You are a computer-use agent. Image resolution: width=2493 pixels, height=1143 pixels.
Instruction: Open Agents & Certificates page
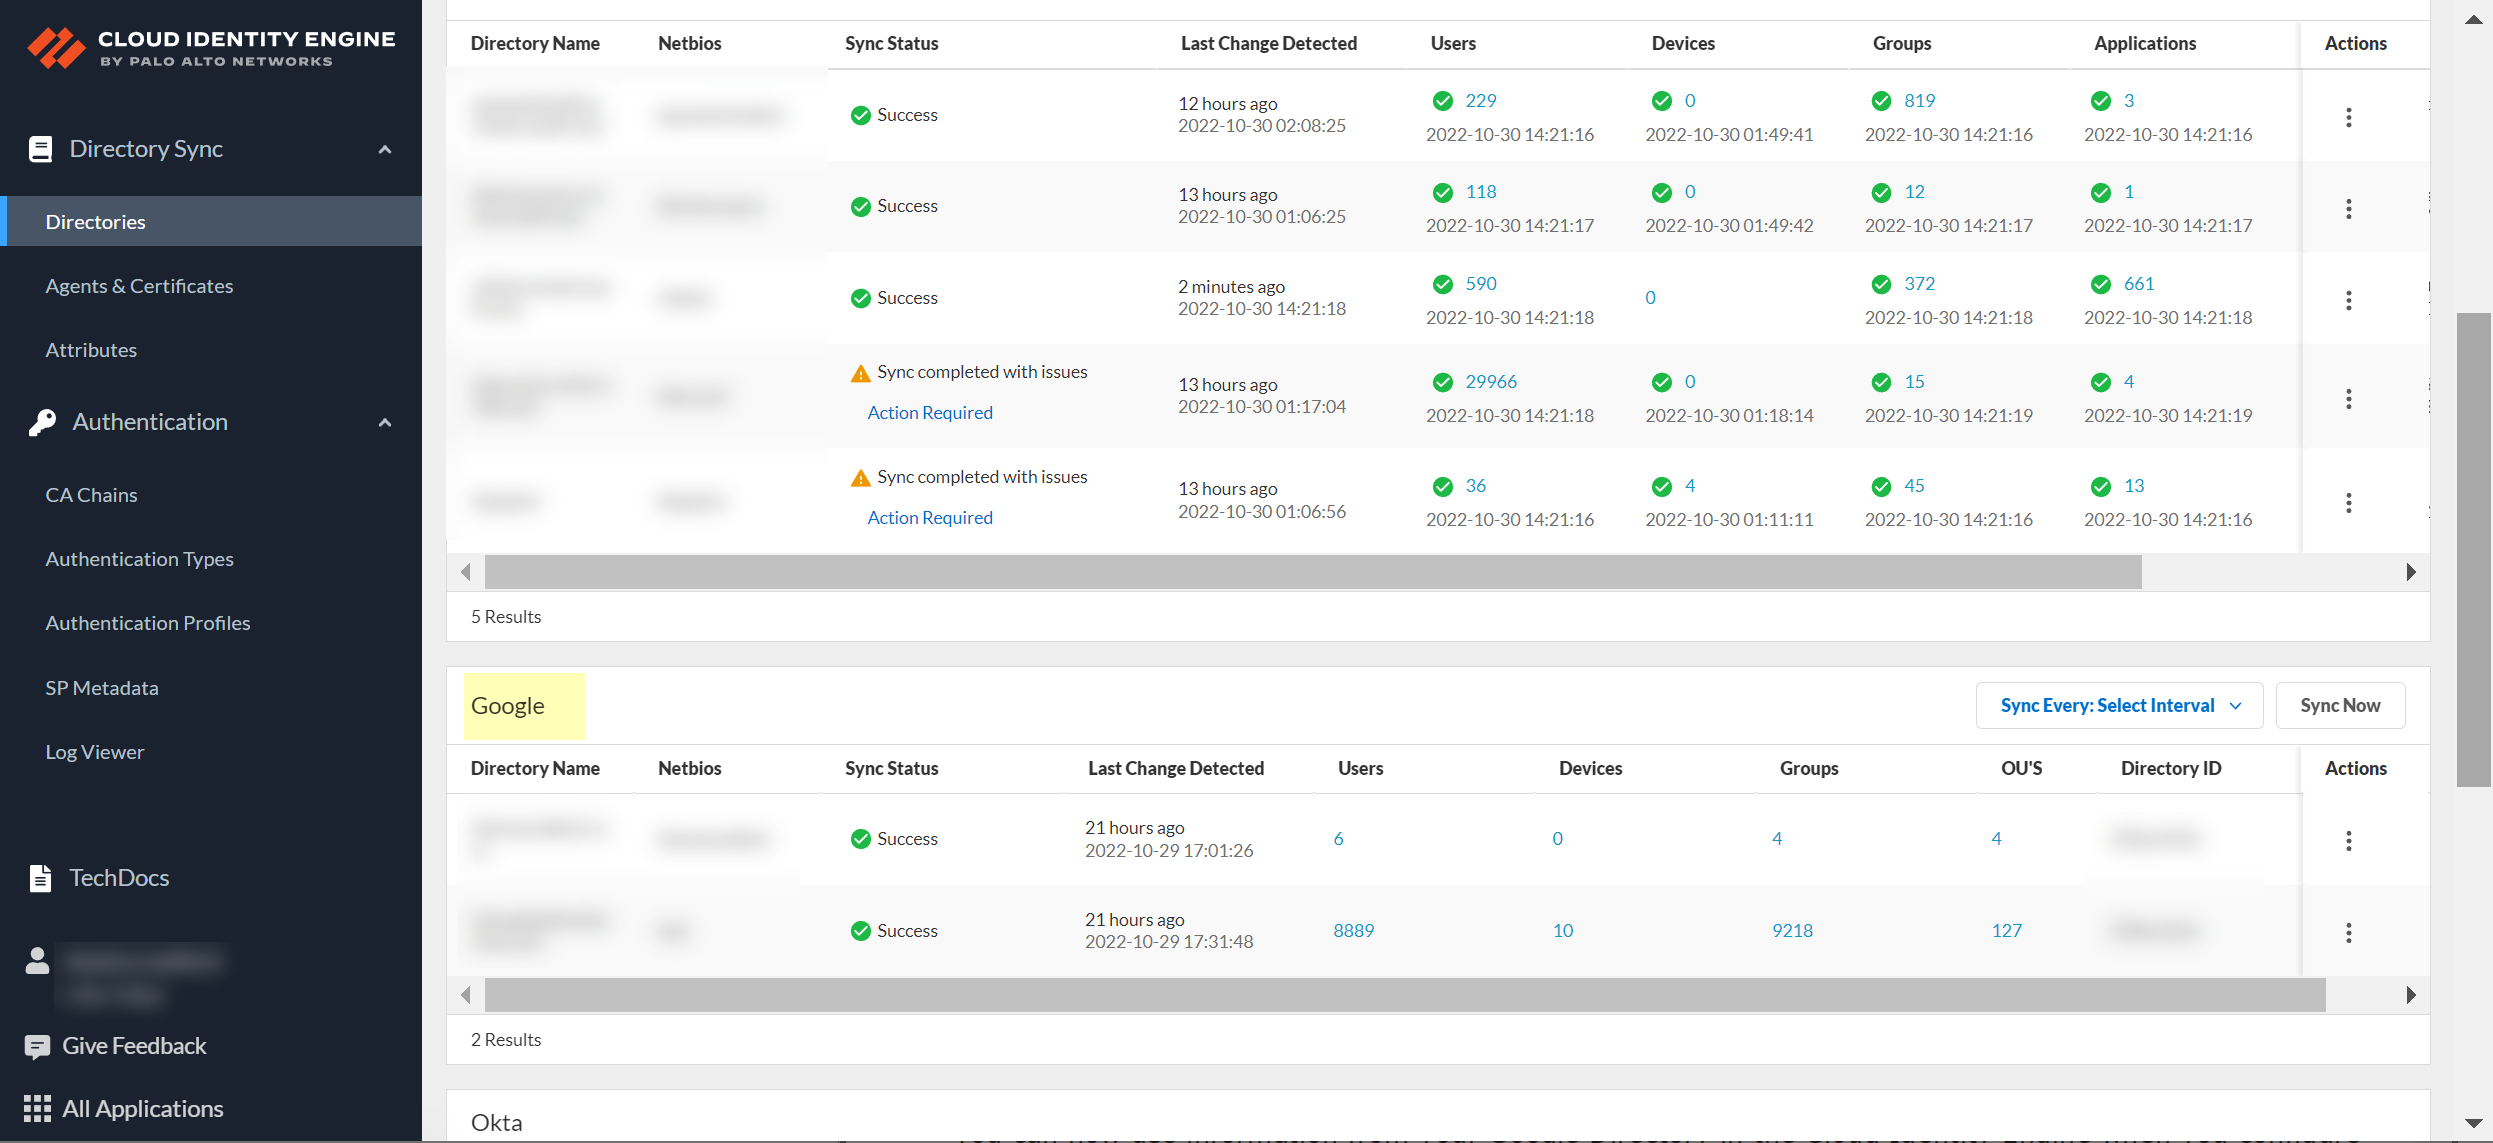coord(139,286)
